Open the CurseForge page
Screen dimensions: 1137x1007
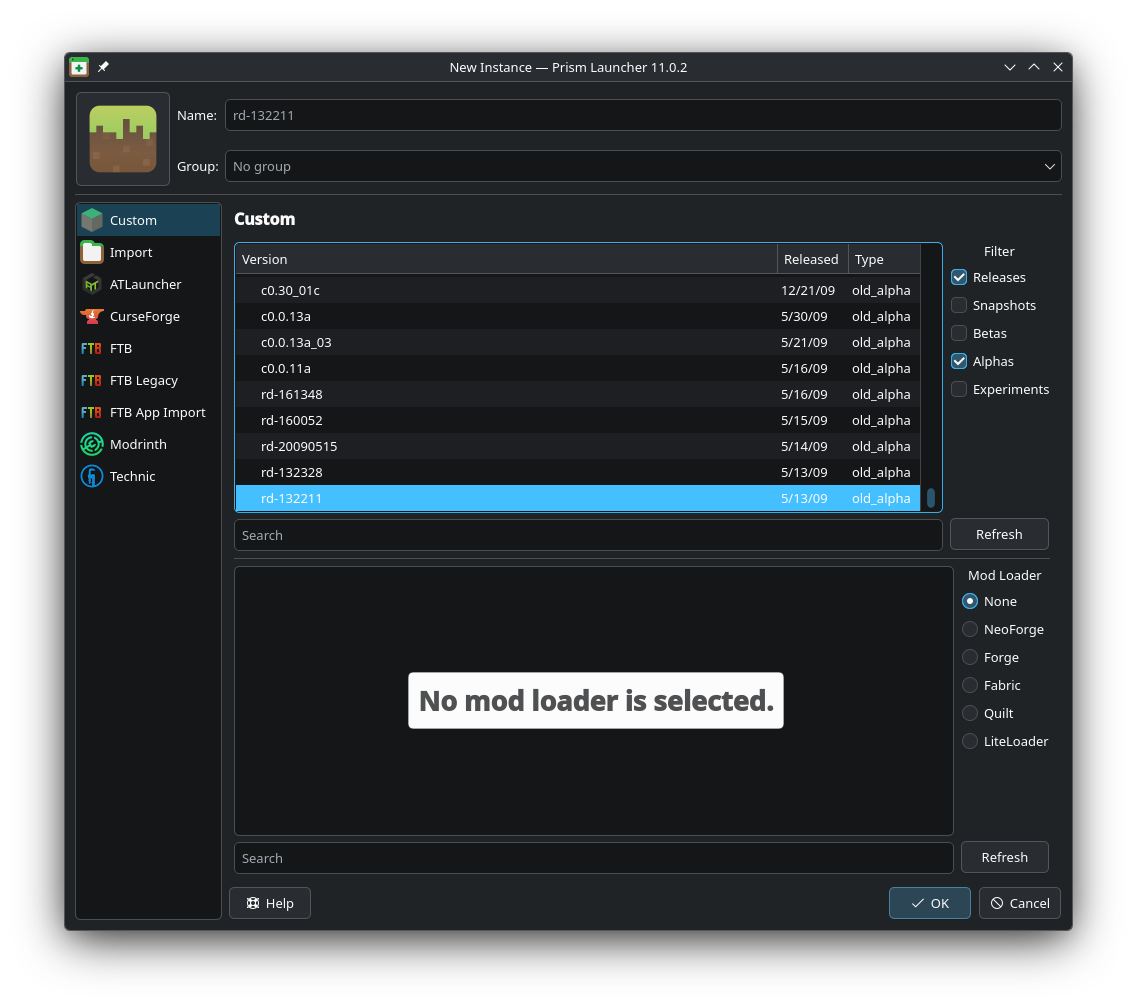(149, 316)
